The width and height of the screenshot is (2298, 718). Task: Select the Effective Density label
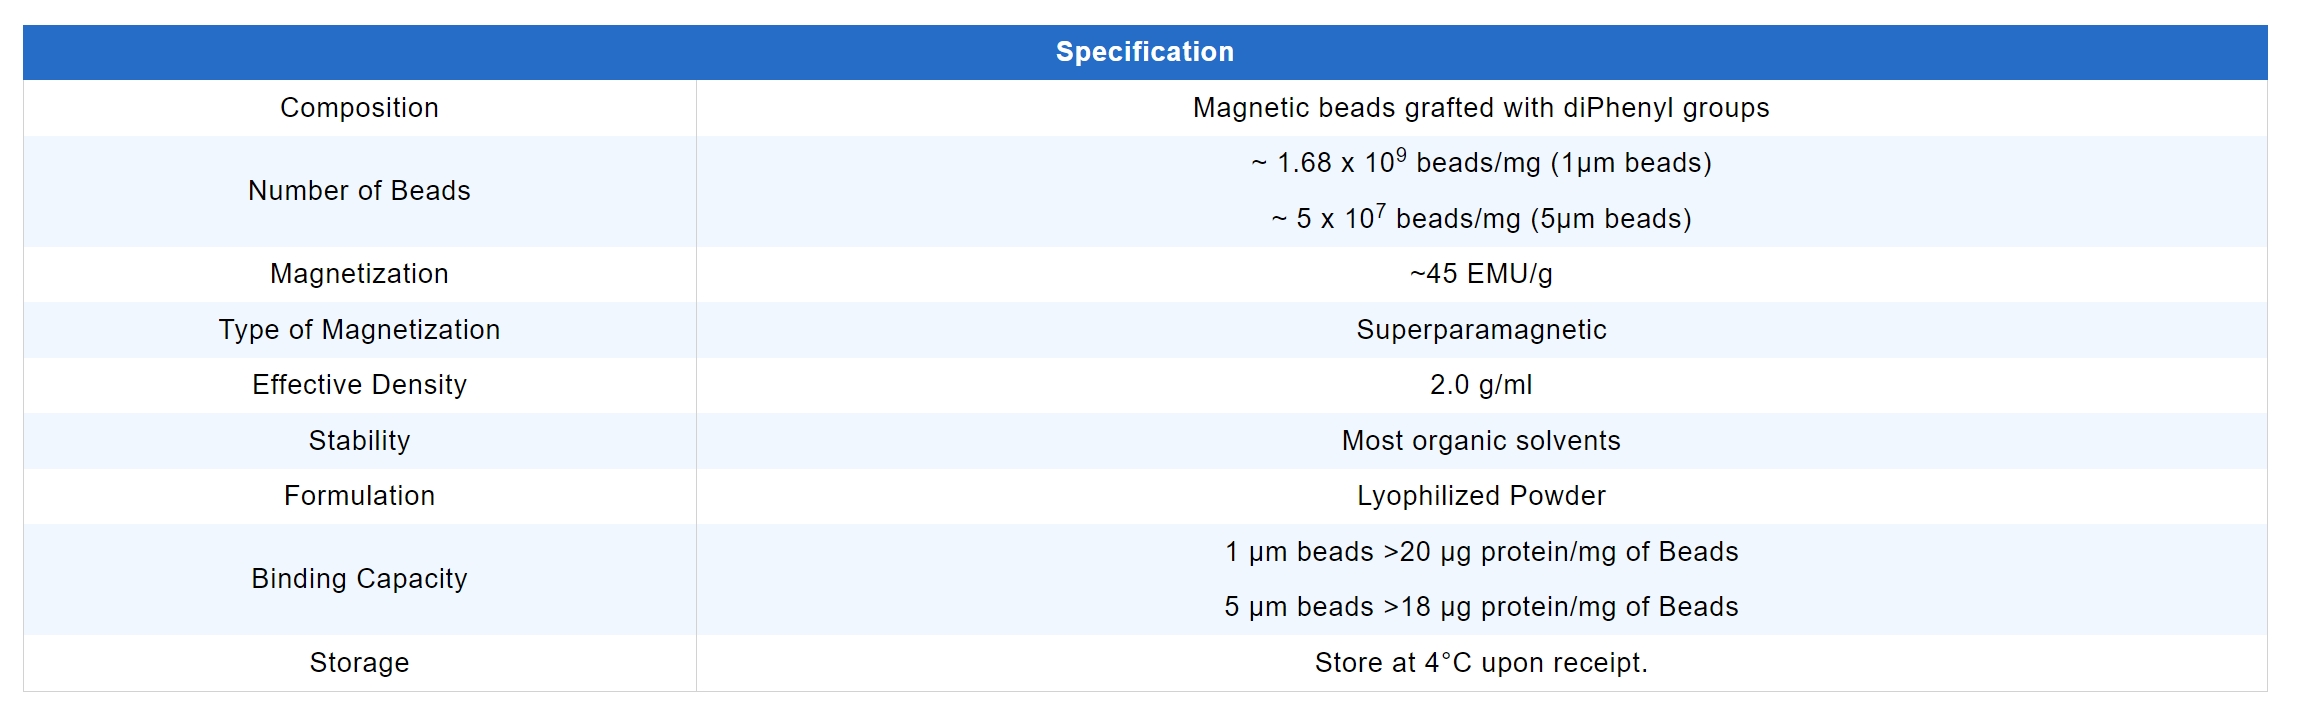(359, 385)
